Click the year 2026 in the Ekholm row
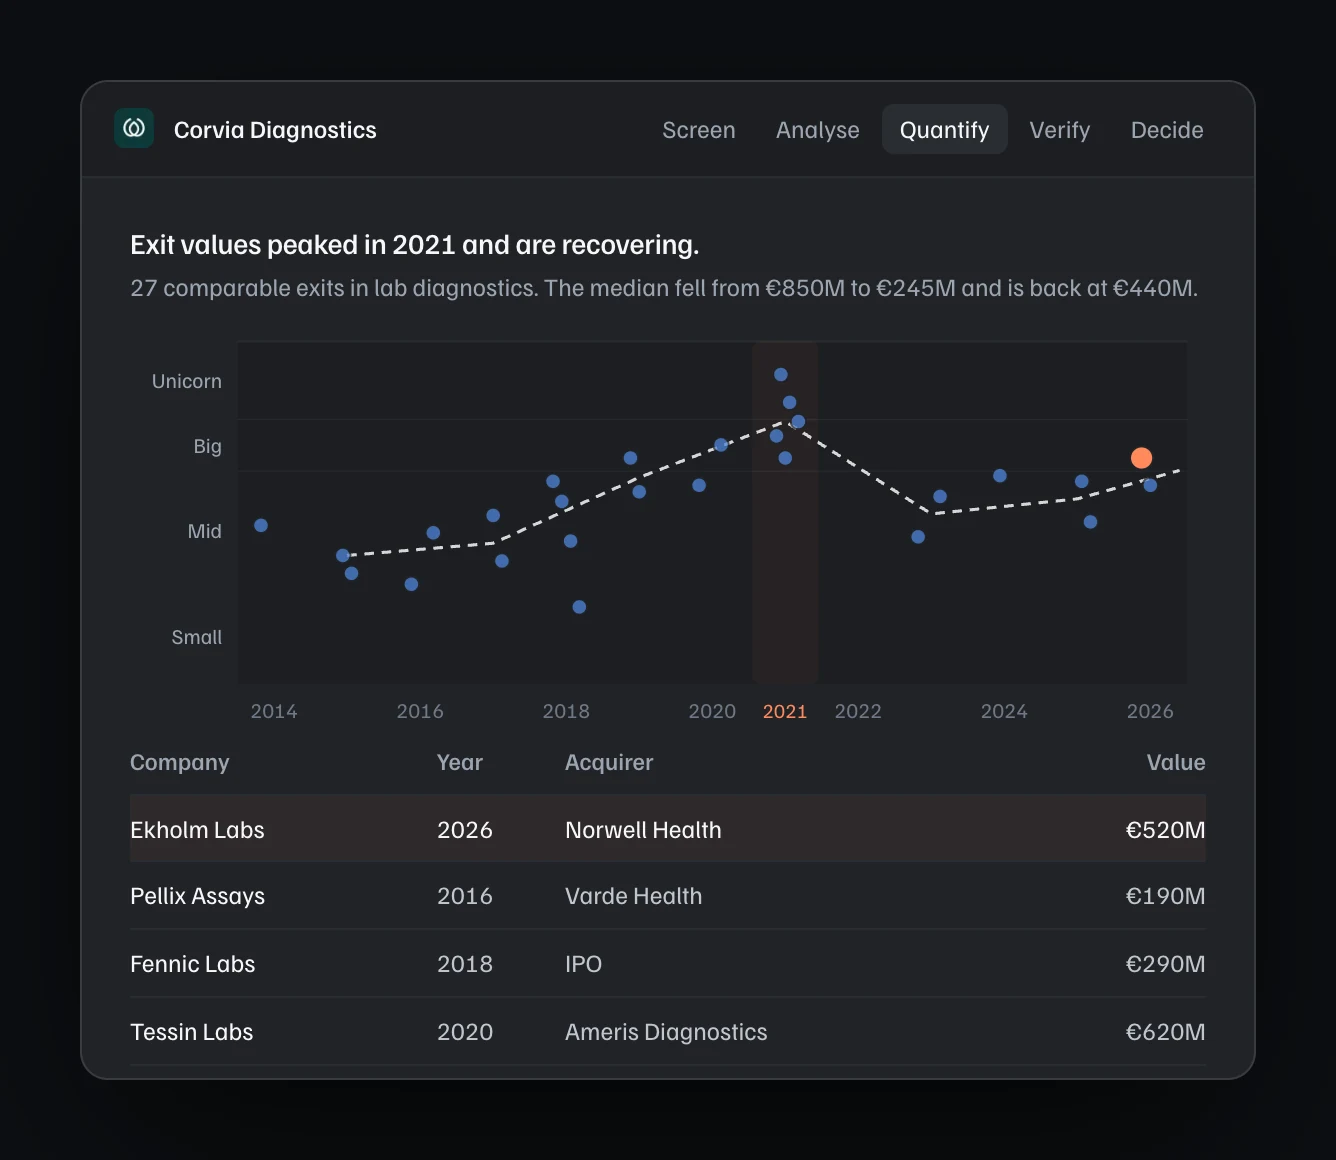The height and width of the screenshot is (1160, 1336). click(465, 830)
